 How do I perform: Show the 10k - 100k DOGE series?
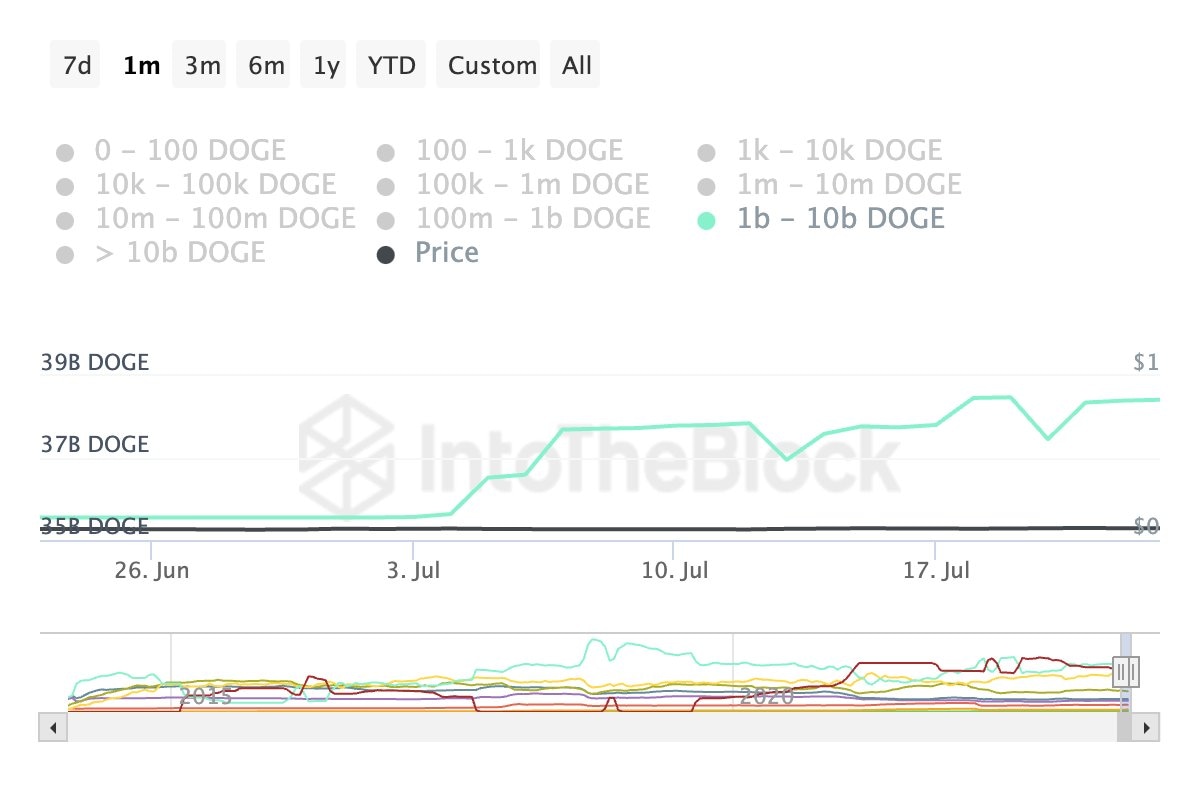[x=65, y=187]
